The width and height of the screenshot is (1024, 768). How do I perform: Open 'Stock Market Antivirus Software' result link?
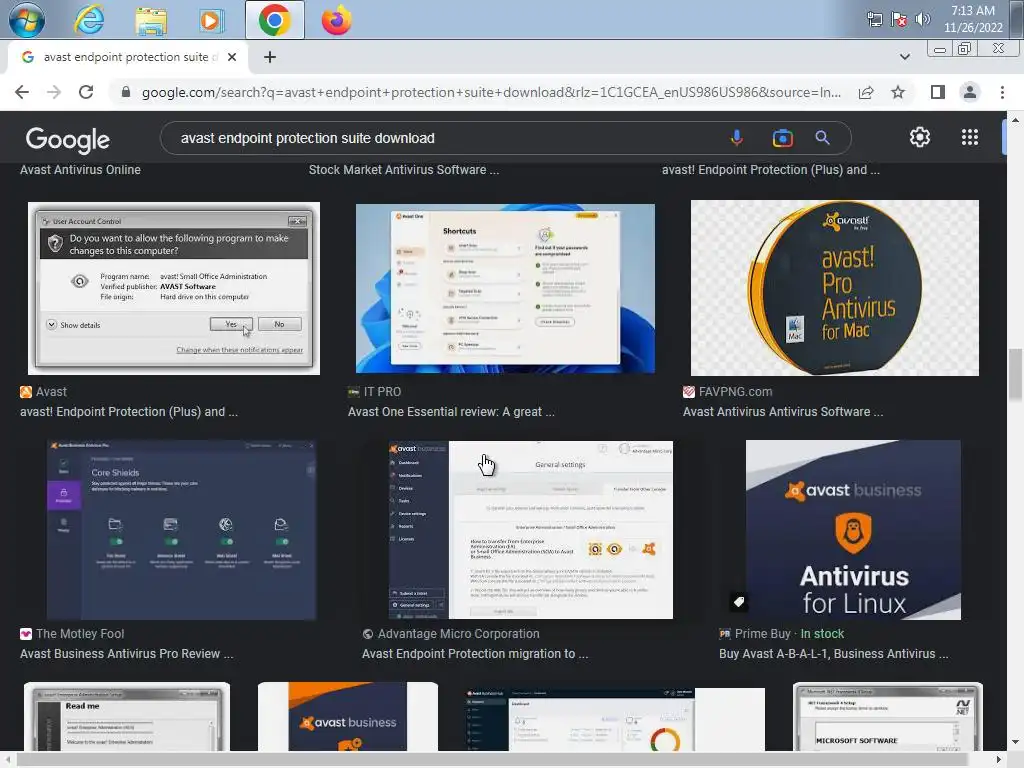[404, 170]
